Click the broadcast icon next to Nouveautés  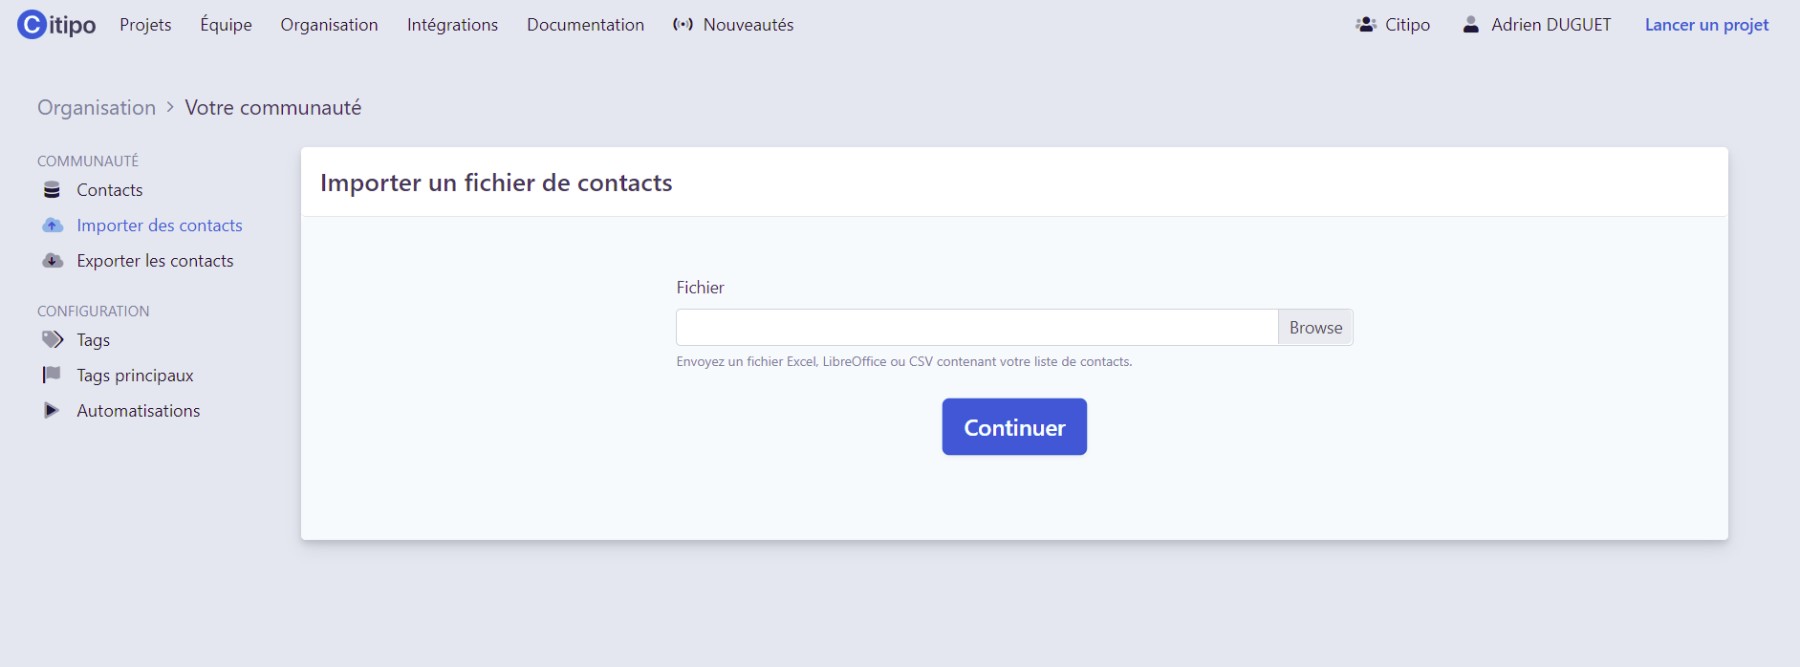683,25
